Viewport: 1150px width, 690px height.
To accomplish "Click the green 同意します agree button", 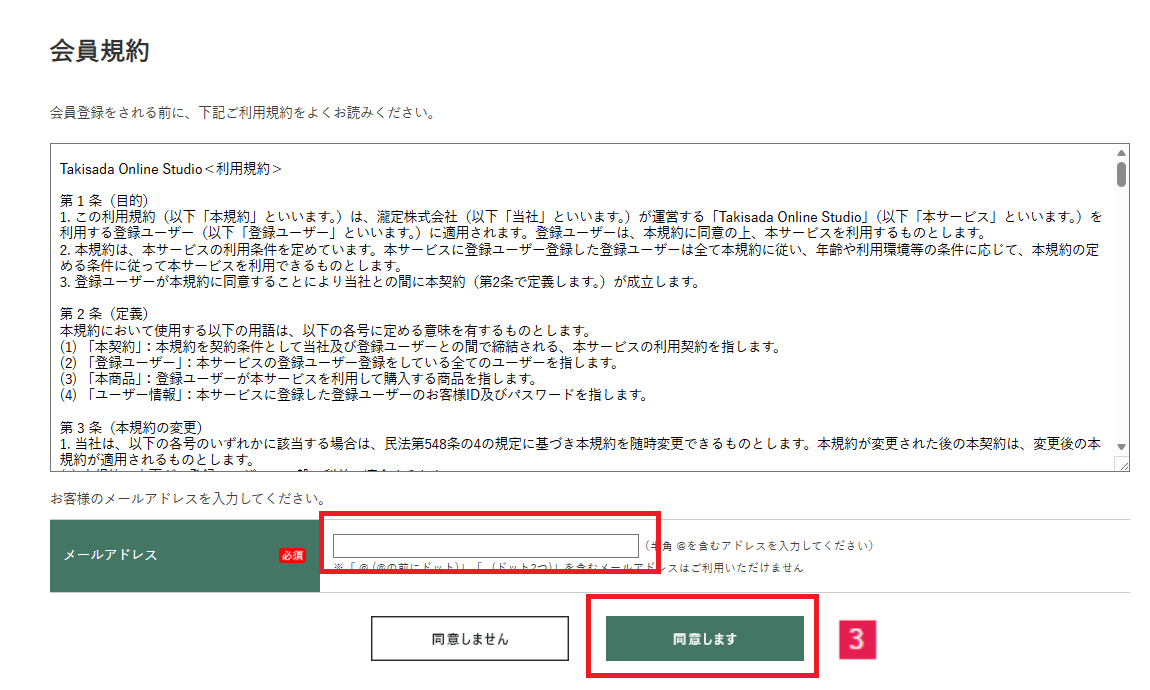I will [704, 639].
